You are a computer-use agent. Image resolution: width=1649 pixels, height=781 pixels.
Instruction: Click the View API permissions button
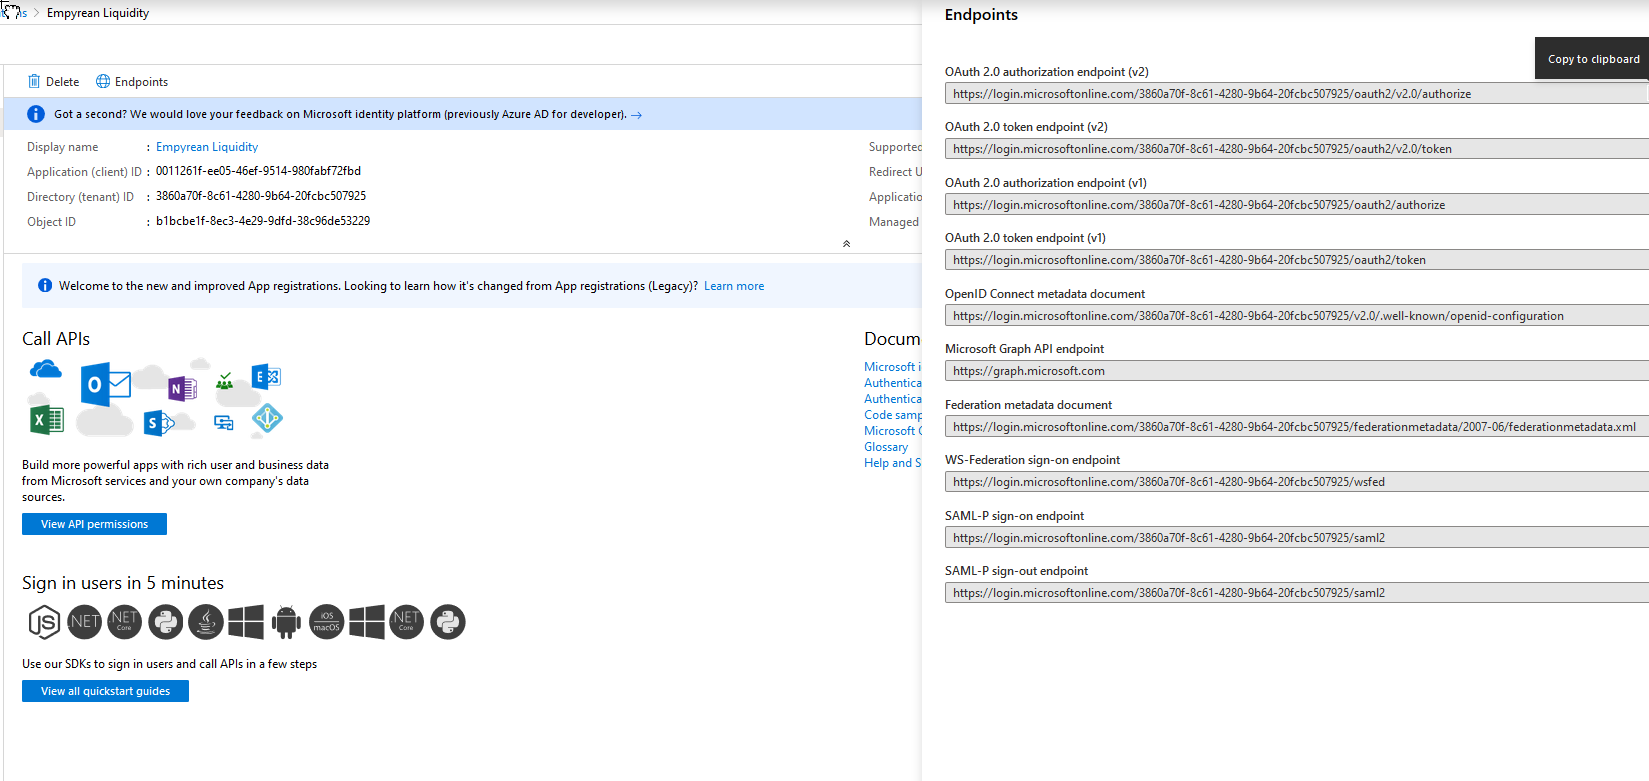pyautogui.click(x=94, y=524)
